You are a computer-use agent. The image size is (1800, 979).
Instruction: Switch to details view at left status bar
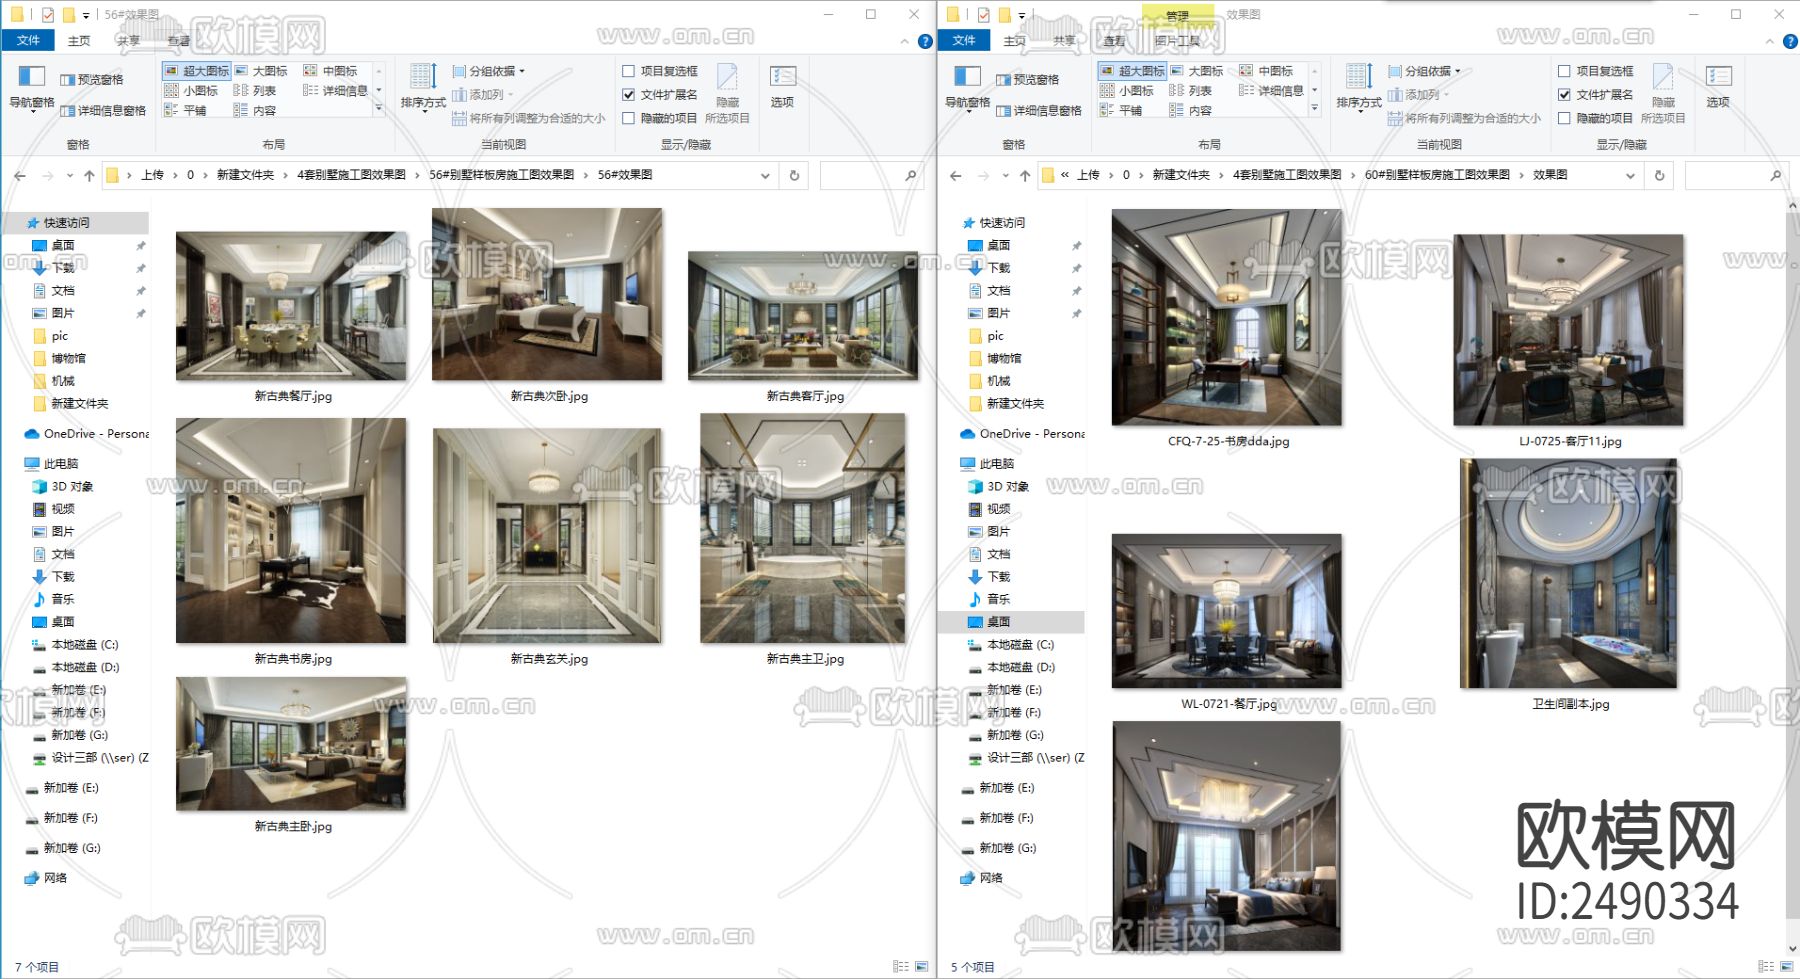901,967
